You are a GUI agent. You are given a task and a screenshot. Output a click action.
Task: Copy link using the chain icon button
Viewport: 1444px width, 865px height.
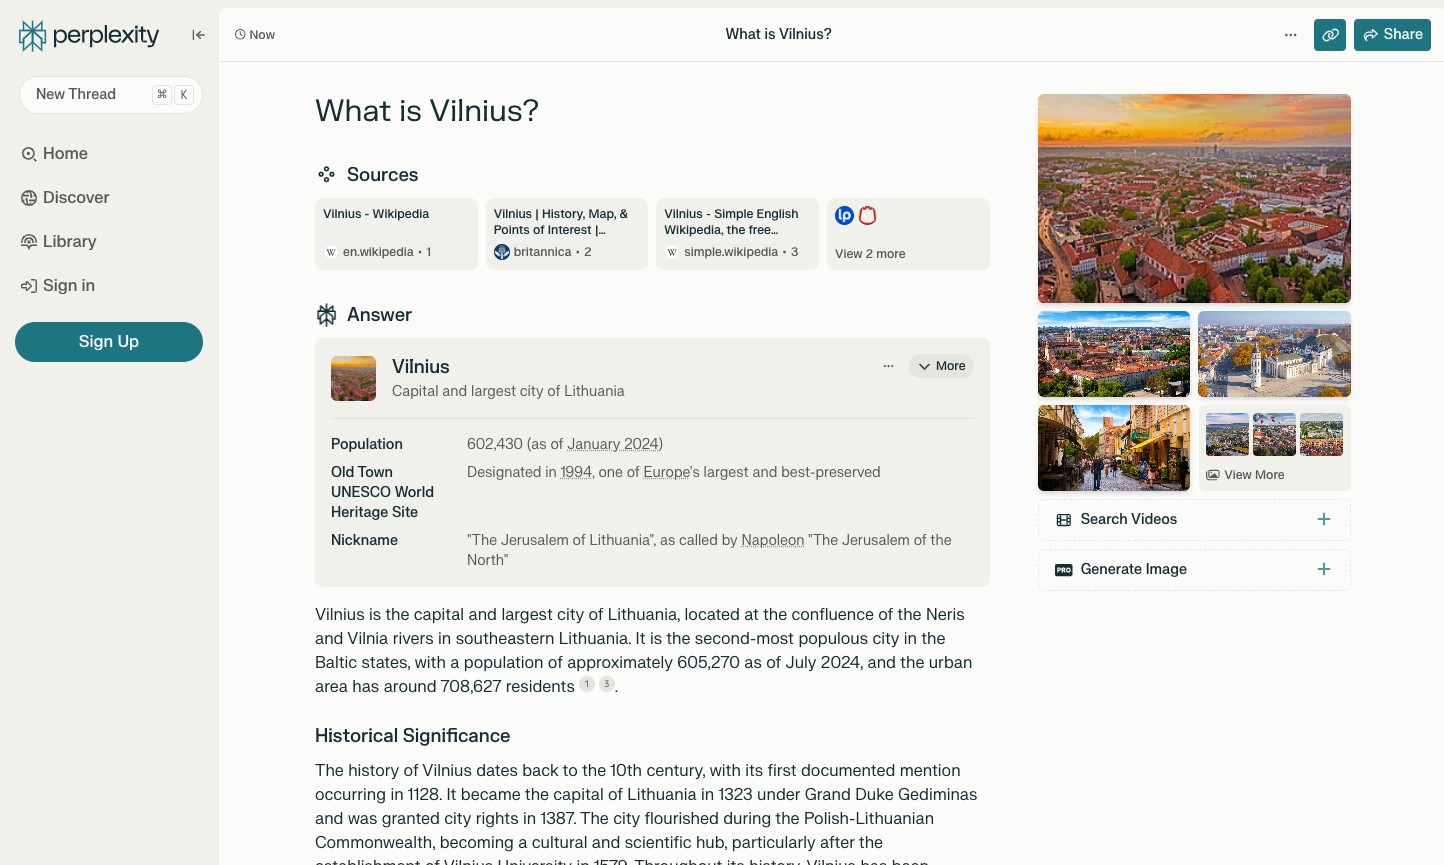(x=1329, y=35)
